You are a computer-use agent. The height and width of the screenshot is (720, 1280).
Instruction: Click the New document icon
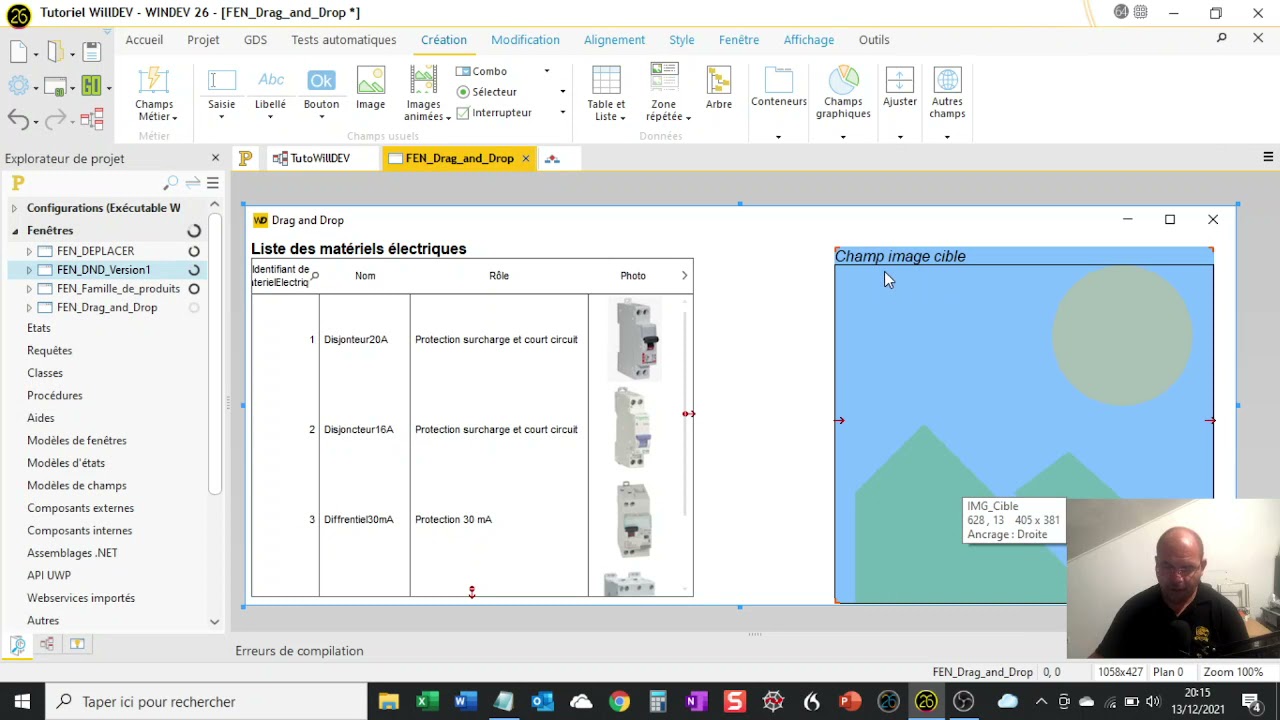click(x=18, y=52)
